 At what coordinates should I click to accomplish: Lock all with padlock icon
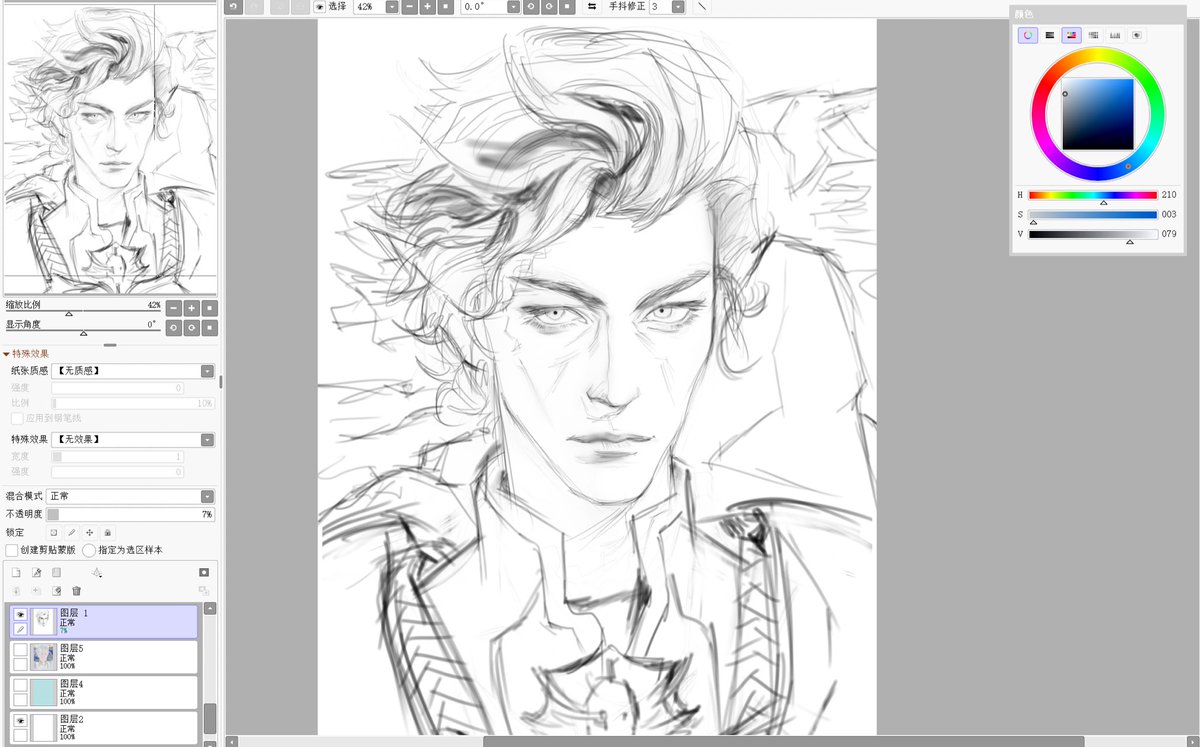tap(108, 533)
